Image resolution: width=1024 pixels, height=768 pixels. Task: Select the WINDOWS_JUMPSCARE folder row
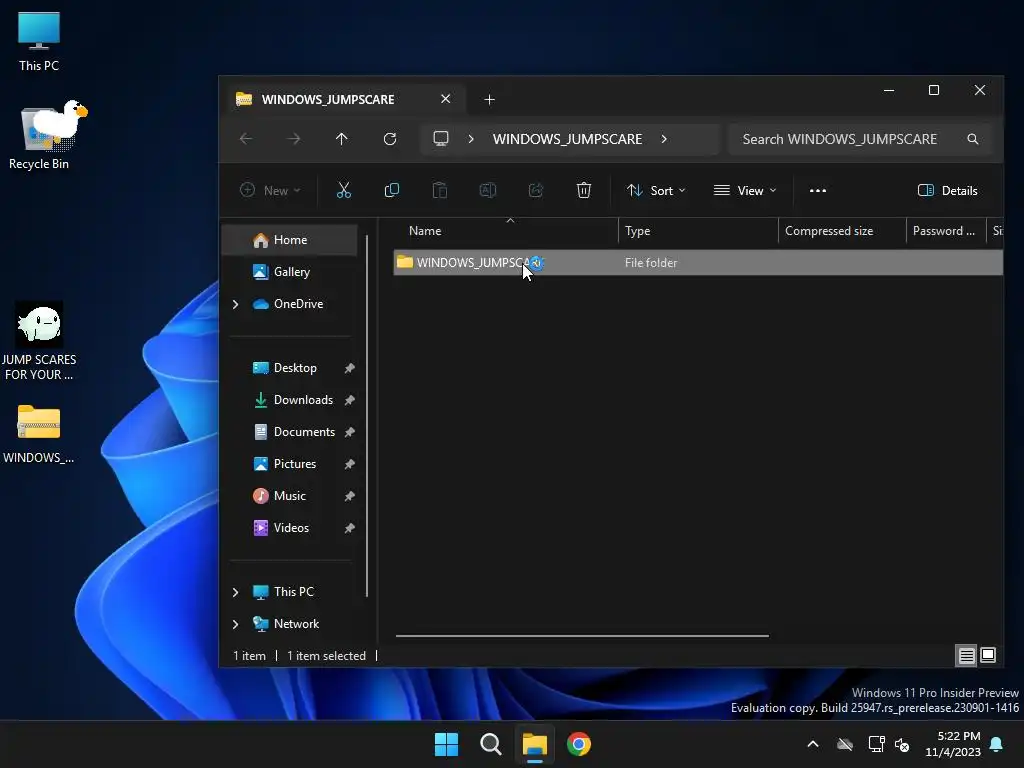tap(697, 263)
